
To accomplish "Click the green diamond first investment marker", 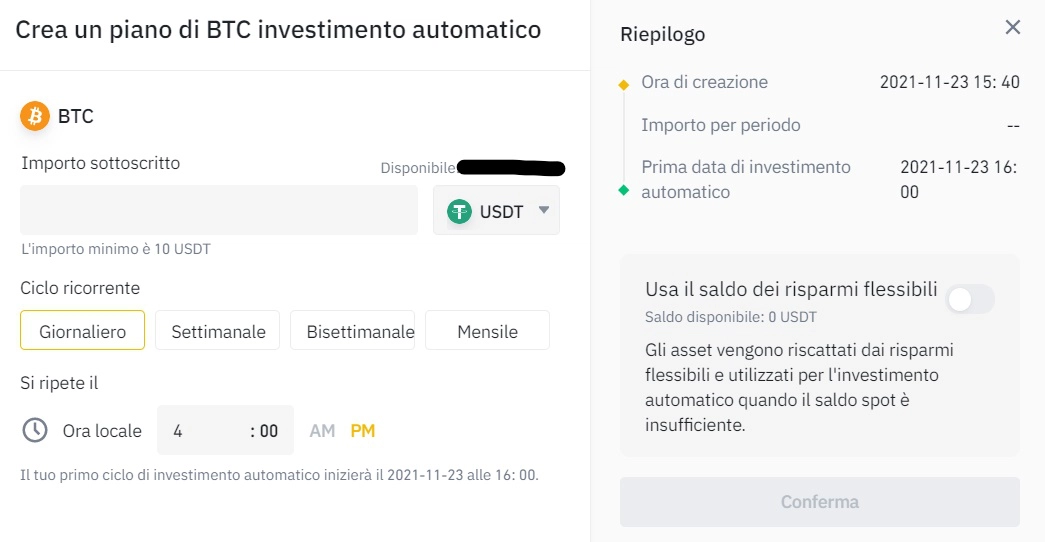I will pos(624,190).
